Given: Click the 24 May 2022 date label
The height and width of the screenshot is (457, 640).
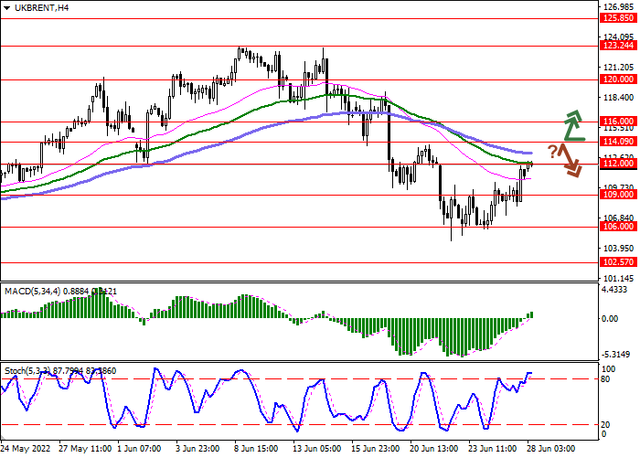Looking at the screenshot, I should point(26,449).
